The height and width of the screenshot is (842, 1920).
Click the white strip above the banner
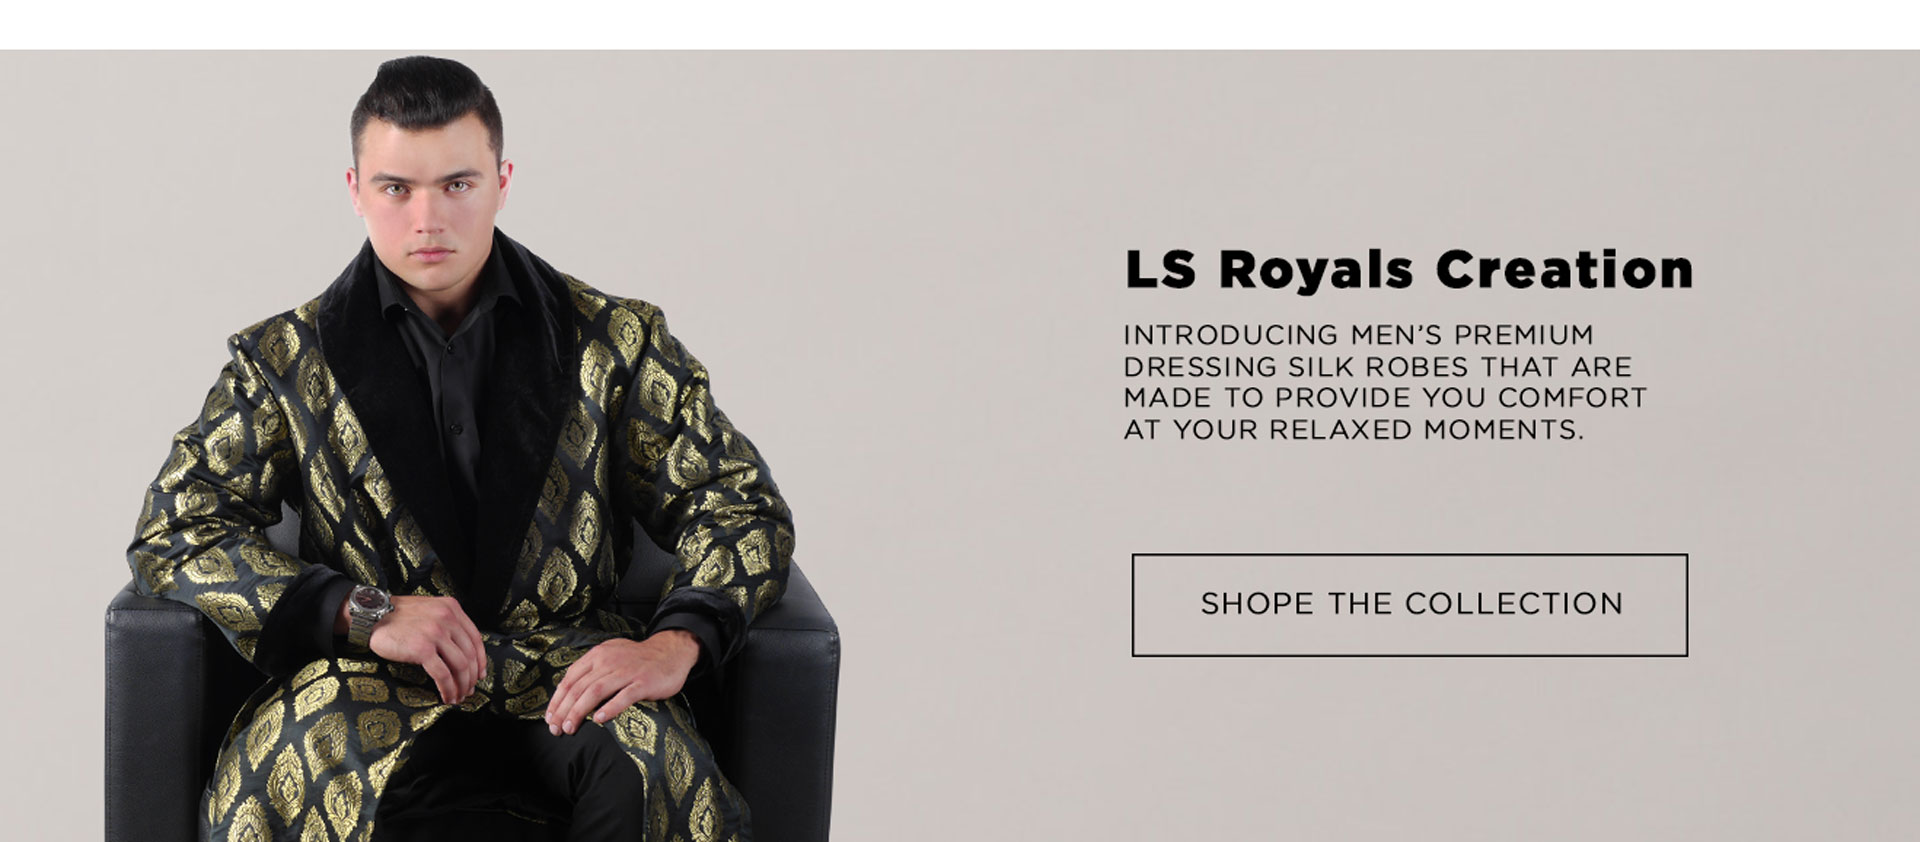[960, 24]
